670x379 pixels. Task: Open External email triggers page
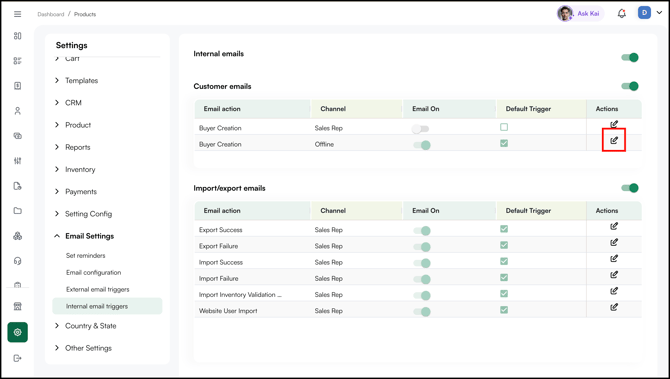click(x=97, y=289)
